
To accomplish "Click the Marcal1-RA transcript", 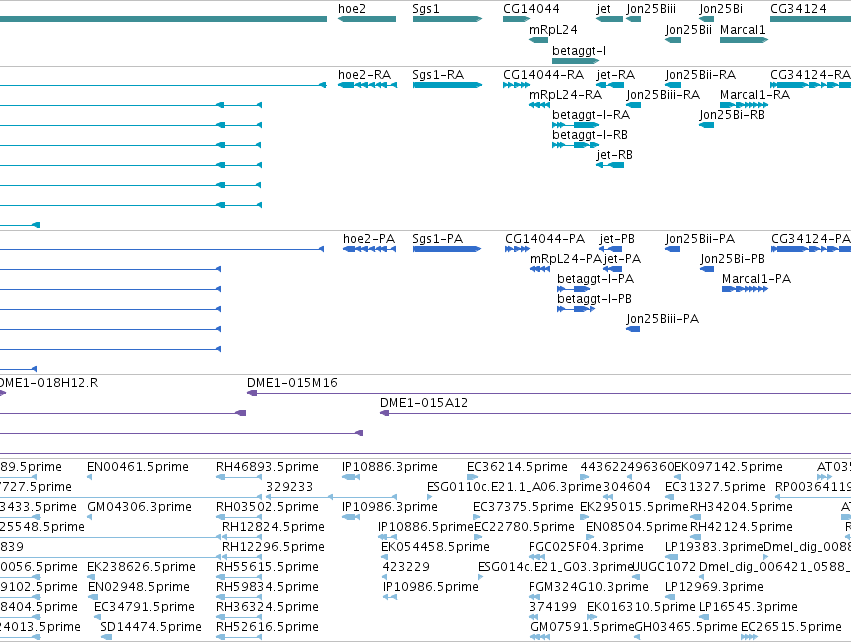I will point(744,105).
